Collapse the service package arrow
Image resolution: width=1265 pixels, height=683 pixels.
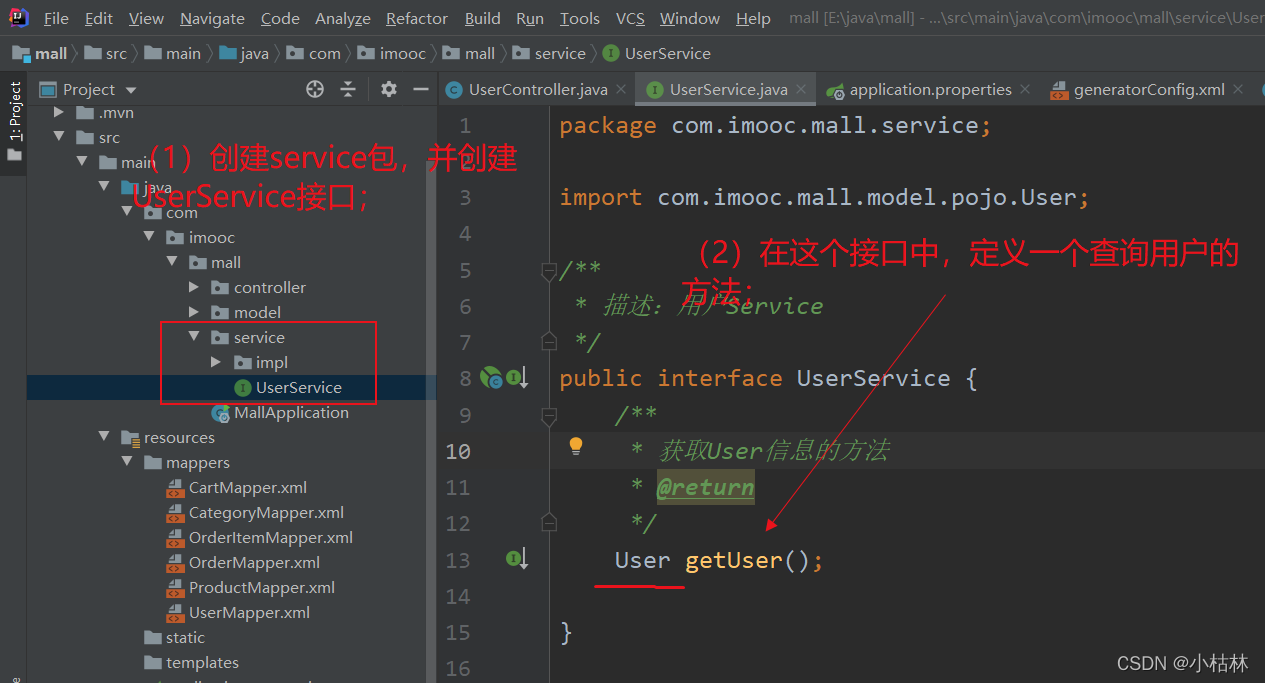[194, 337]
